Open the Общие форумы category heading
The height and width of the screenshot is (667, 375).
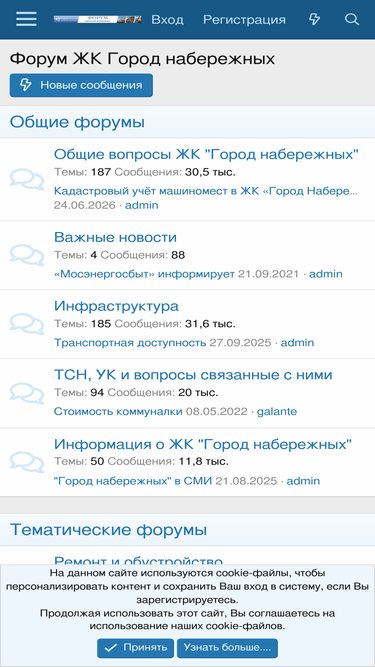click(x=77, y=122)
